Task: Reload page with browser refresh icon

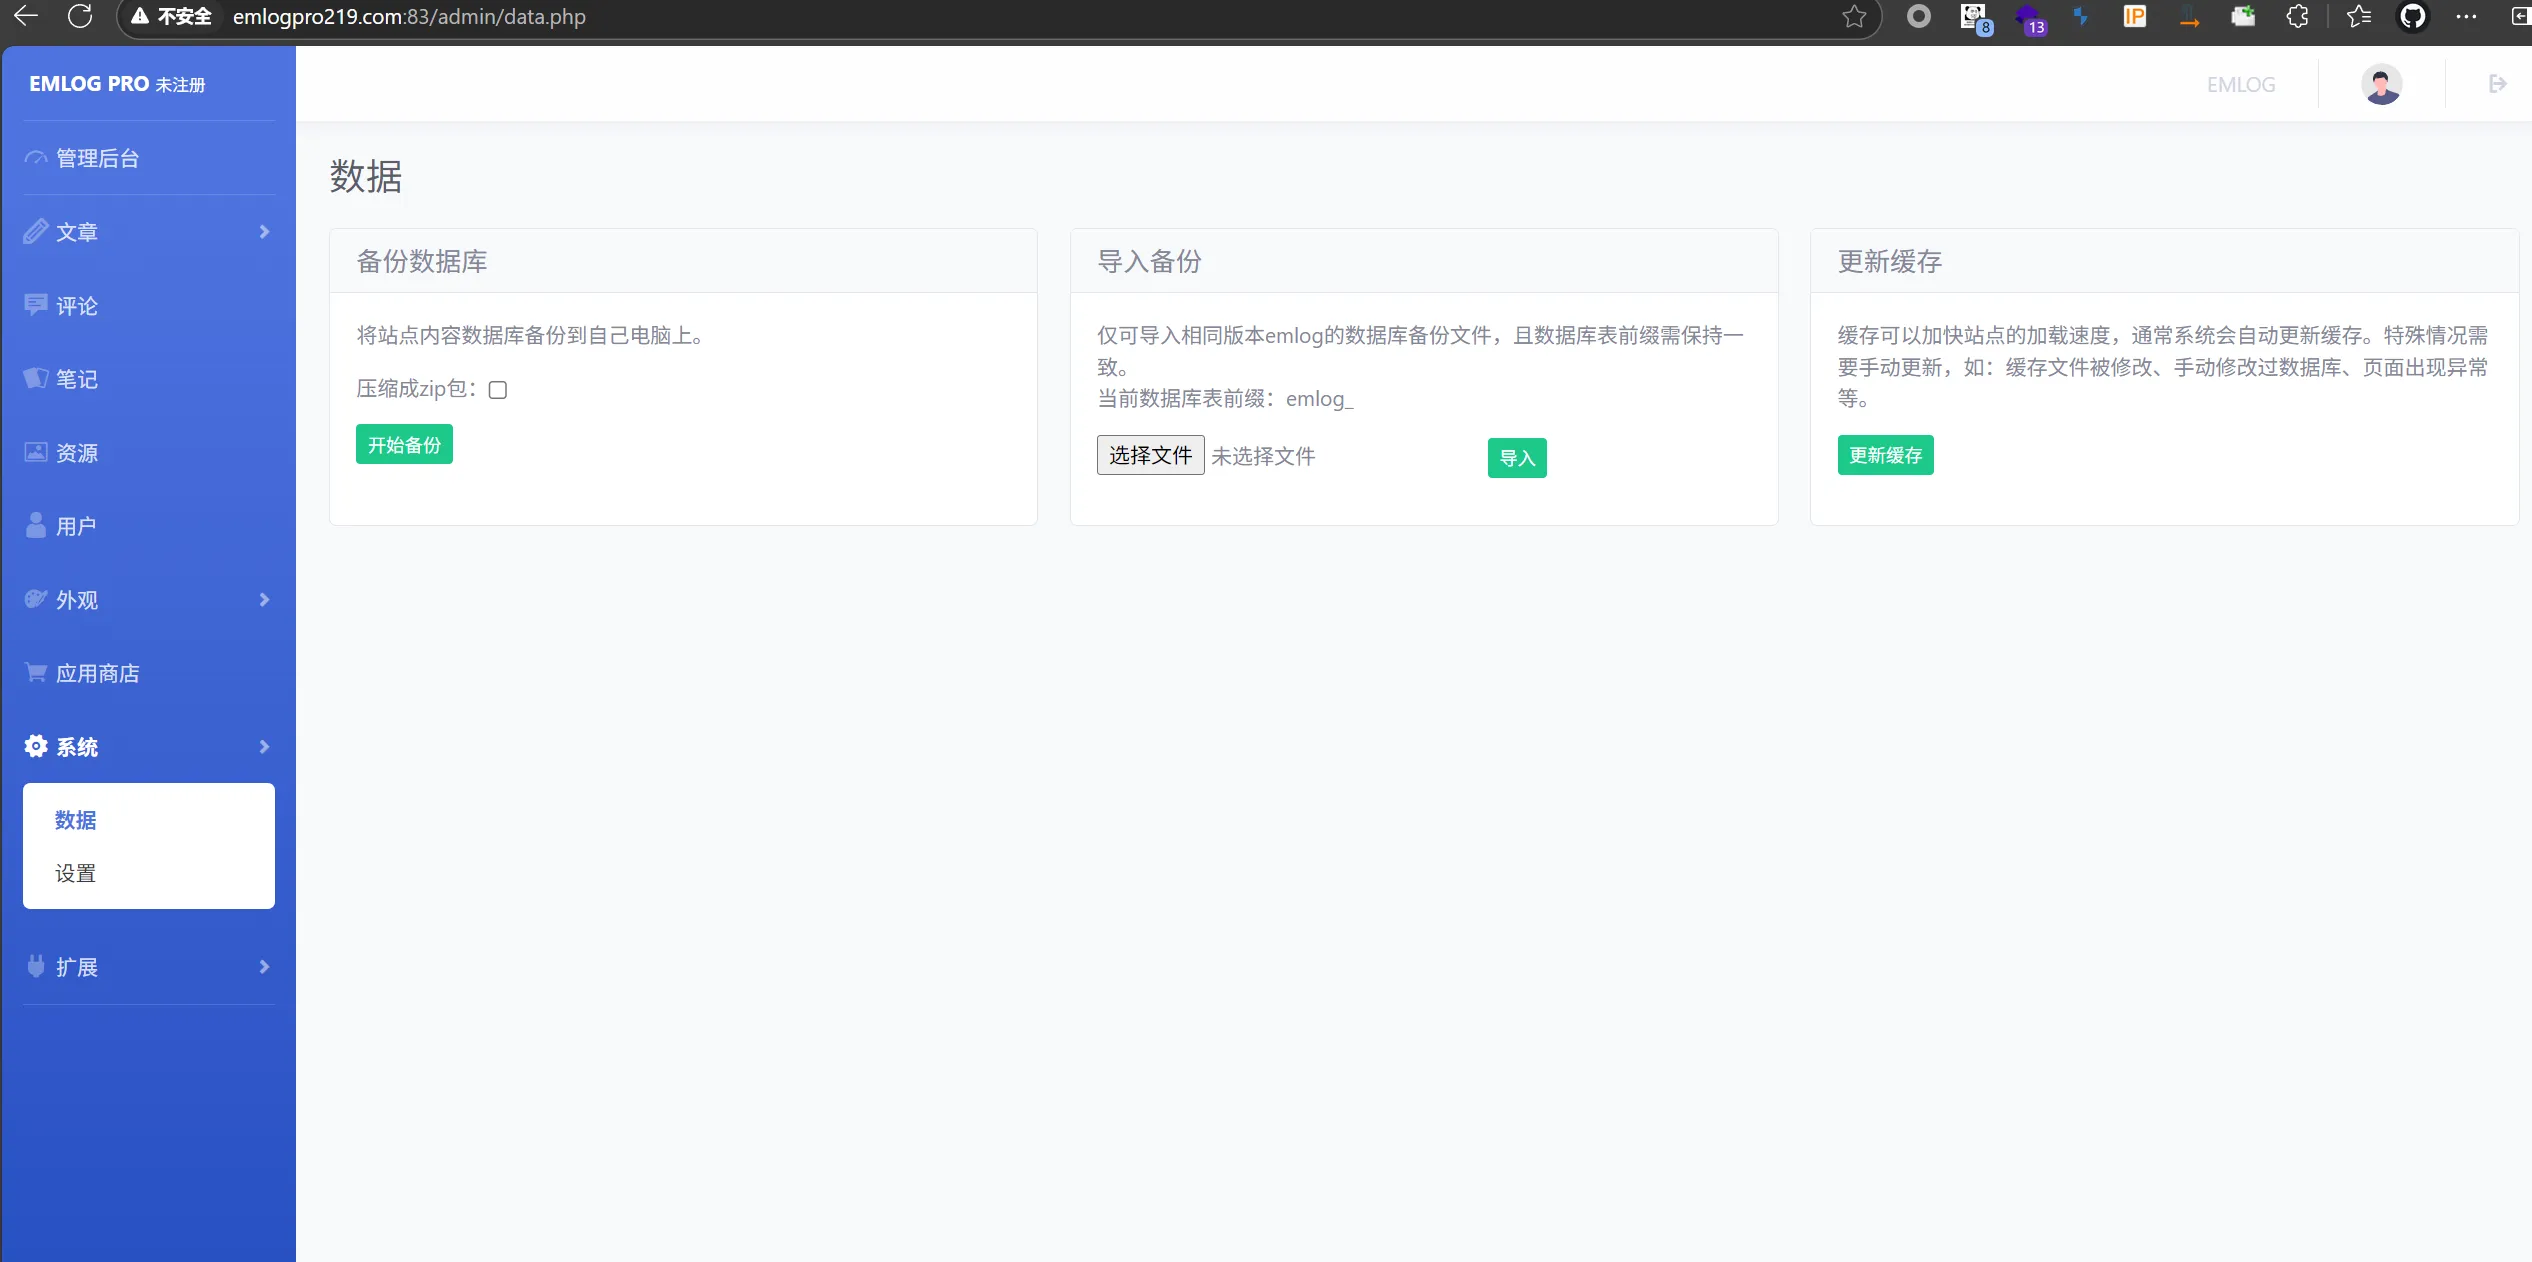Action: click(x=80, y=17)
